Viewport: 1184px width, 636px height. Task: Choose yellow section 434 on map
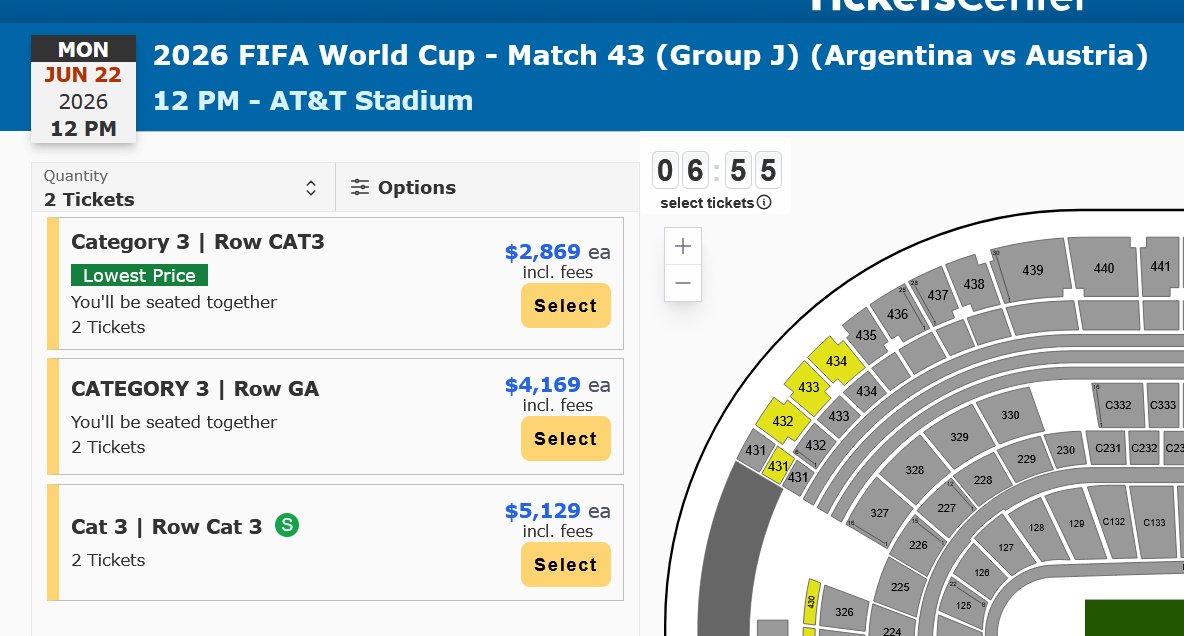tap(836, 361)
